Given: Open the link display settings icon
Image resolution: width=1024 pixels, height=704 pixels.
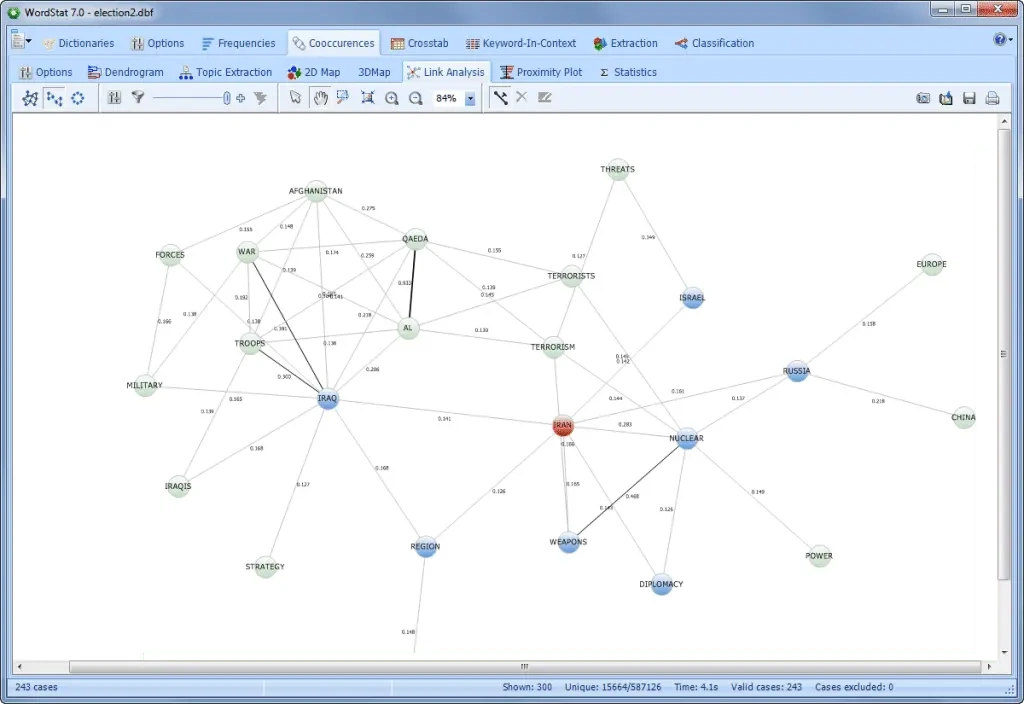Looking at the screenshot, I should coord(114,98).
